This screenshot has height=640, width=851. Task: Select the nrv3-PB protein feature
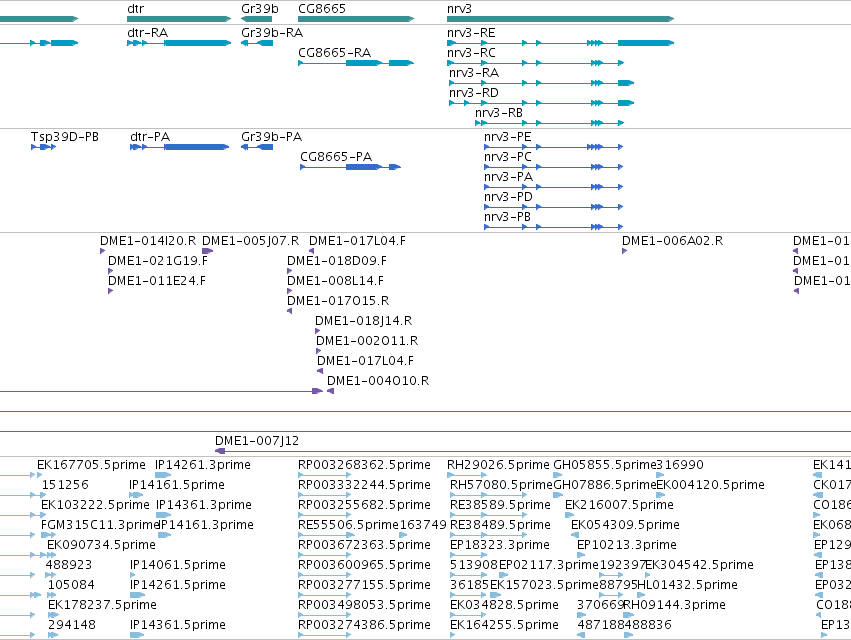(554, 227)
